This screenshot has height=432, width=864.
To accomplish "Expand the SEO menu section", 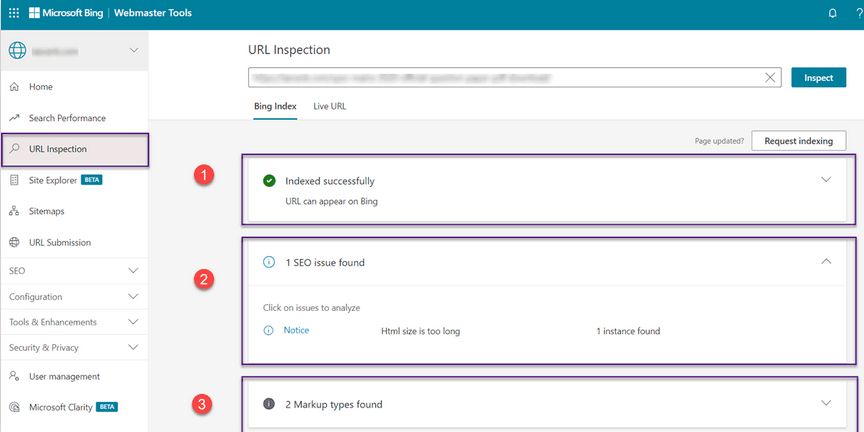I will click(x=133, y=271).
